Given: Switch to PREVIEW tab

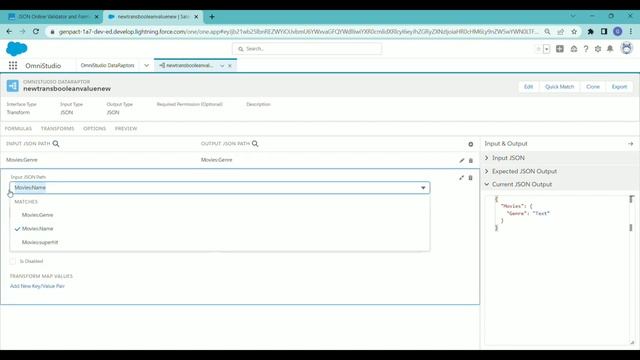Looking at the screenshot, I should 126,129.
